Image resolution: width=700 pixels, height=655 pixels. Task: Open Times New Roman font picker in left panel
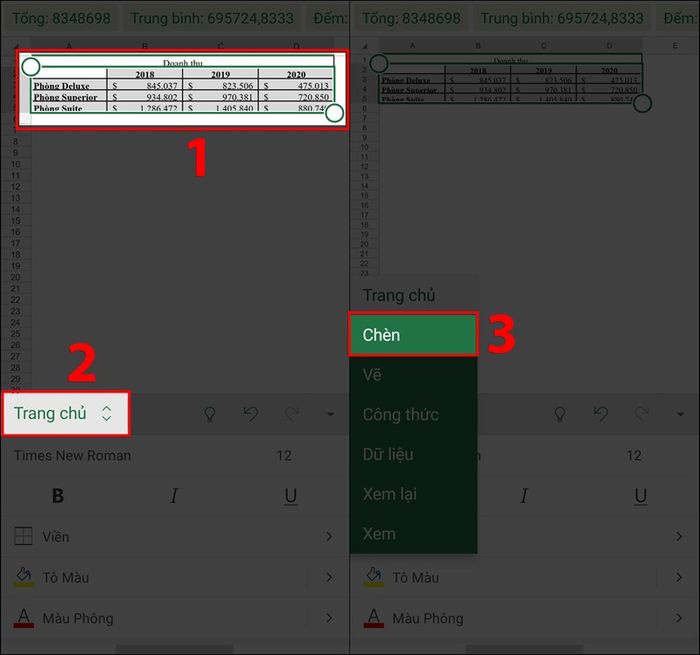click(72, 455)
